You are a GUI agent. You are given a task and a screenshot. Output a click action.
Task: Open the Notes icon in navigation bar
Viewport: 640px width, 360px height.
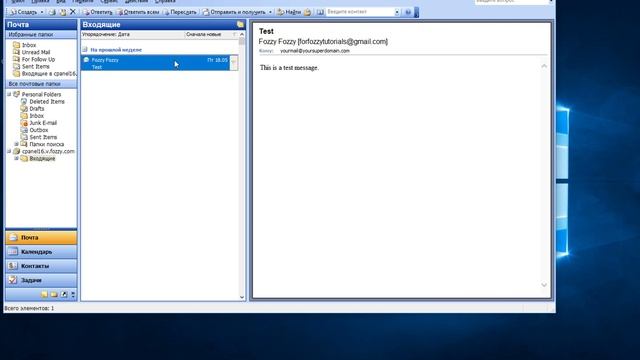point(44,294)
